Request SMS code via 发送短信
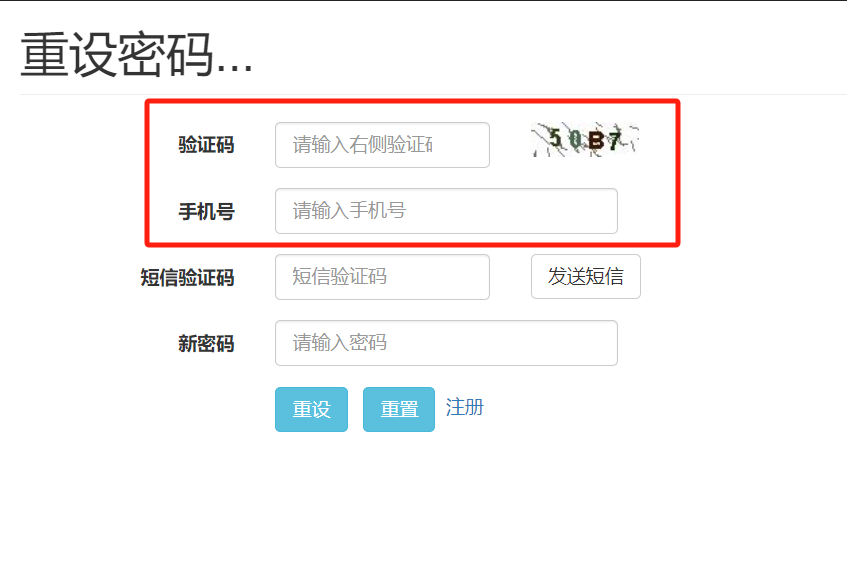The image size is (847, 583). tap(586, 277)
